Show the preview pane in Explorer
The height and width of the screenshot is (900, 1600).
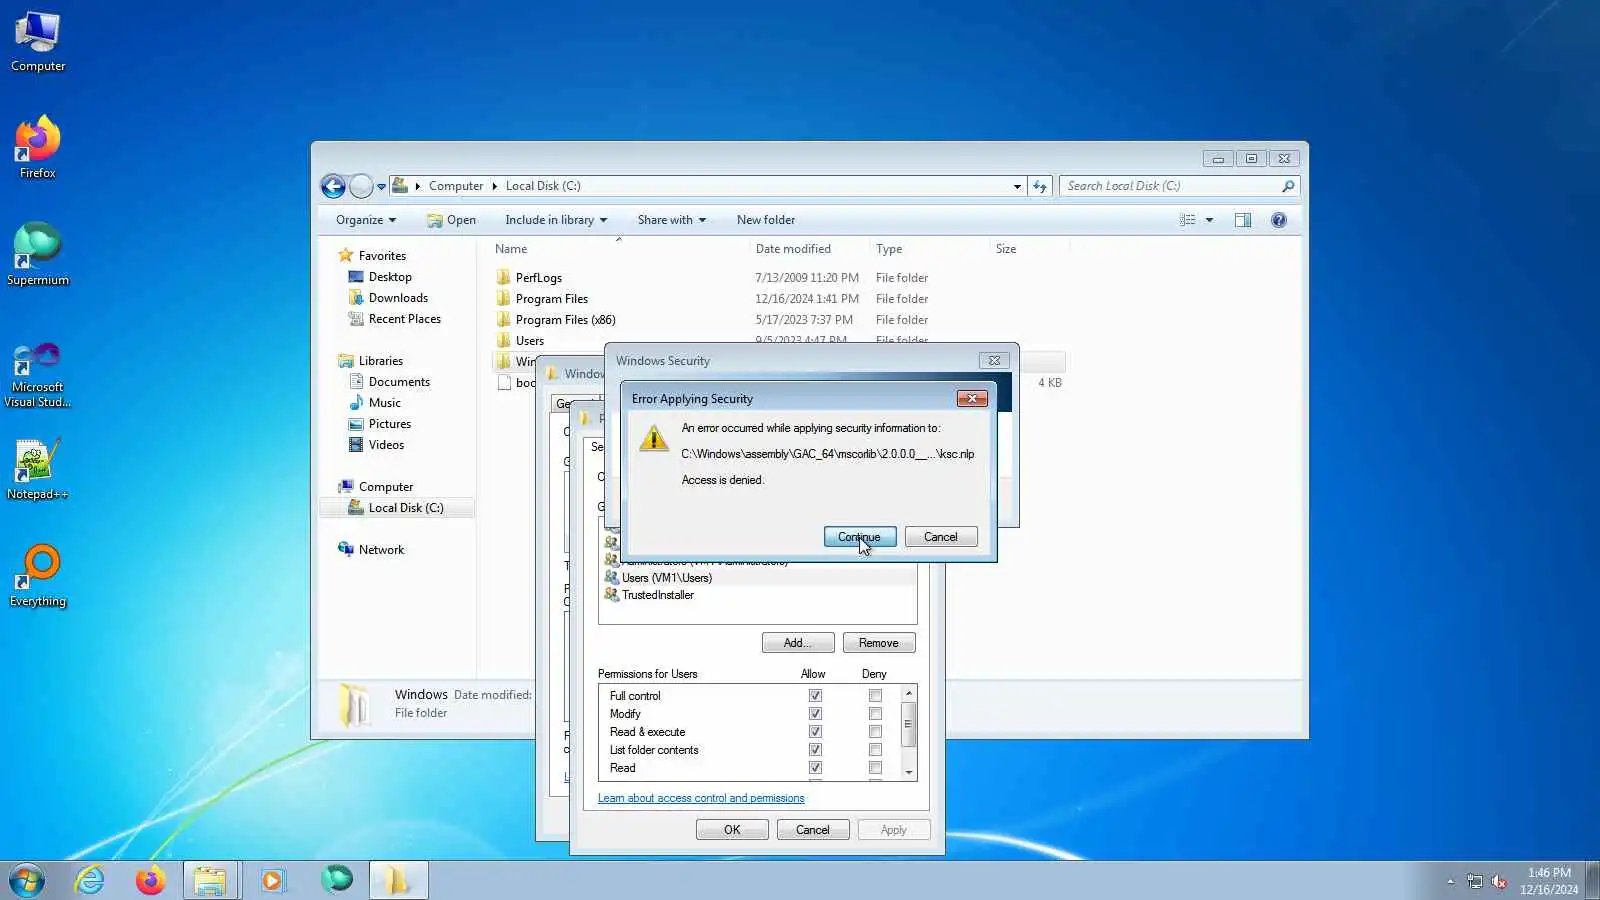pyautogui.click(x=1243, y=220)
